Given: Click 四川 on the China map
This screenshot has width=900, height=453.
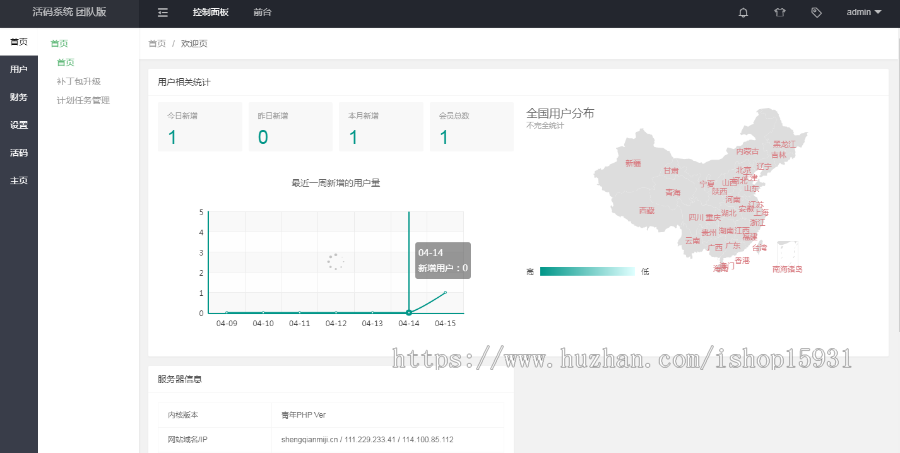Looking at the screenshot, I should pyautogui.click(x=696, y=218).
